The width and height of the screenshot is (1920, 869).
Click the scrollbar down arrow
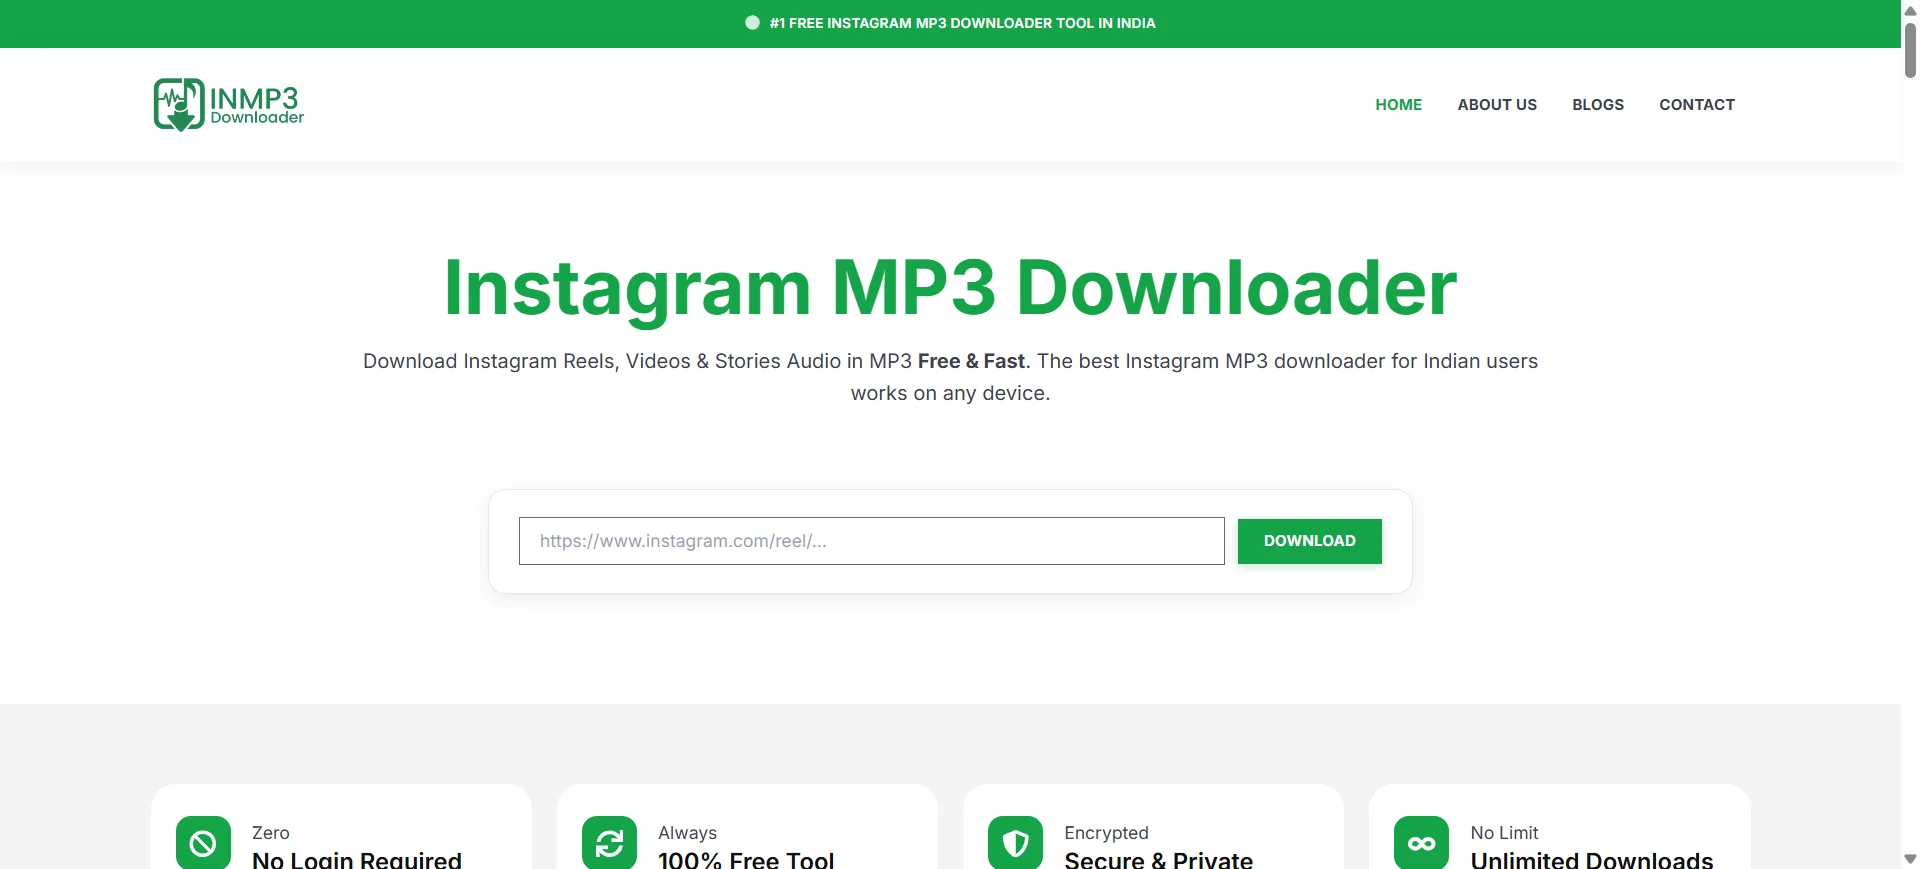tap(1910, 859)
